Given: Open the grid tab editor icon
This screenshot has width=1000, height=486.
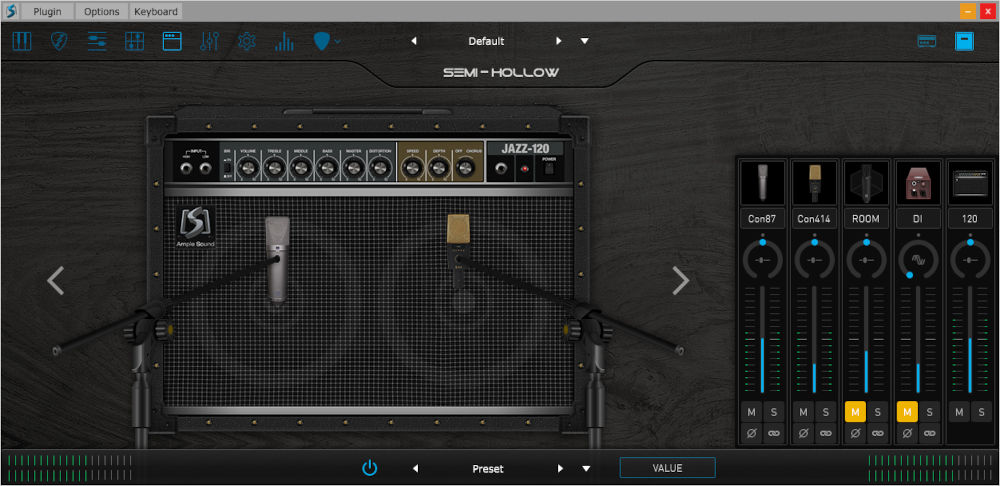Looking at the screenshot, I should (135, 41).
